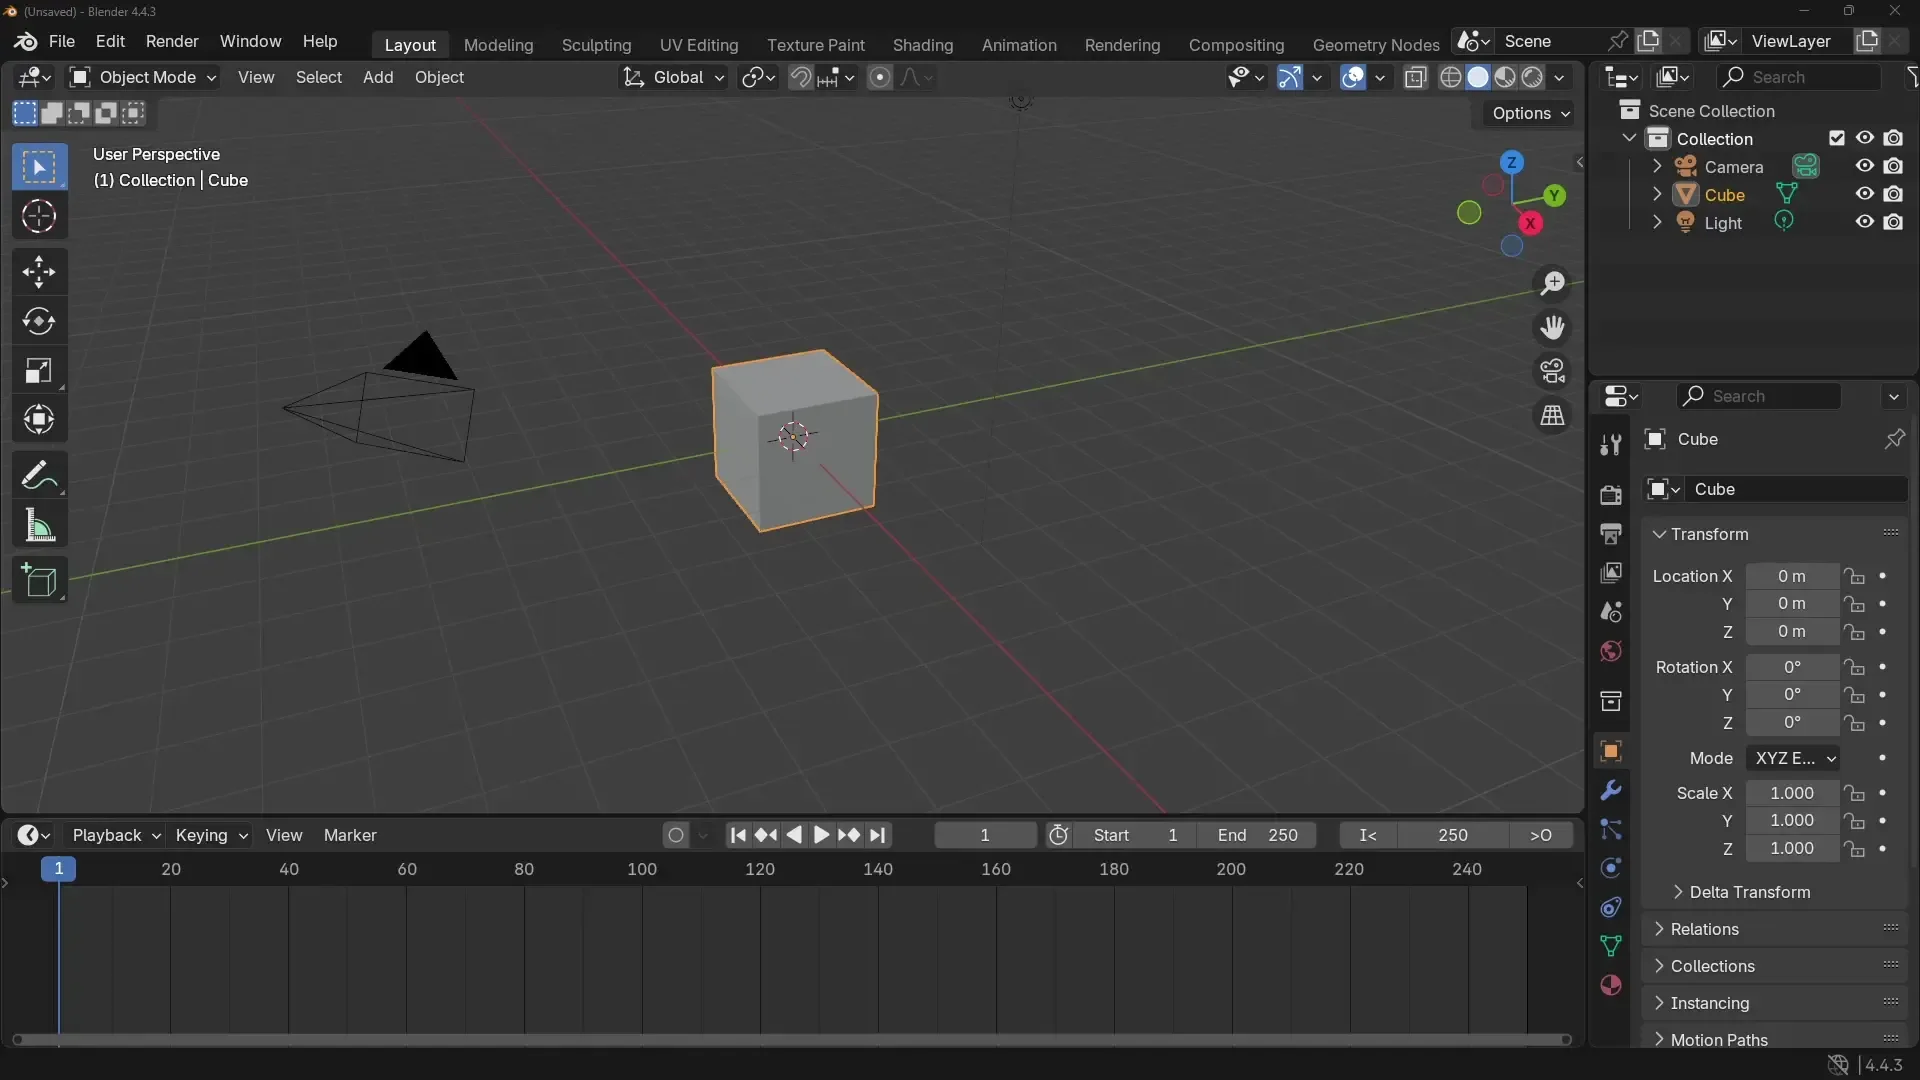Play the animation forward
The height and width of the screenshot is (1080, 1920).
click(x=821, y=835)
